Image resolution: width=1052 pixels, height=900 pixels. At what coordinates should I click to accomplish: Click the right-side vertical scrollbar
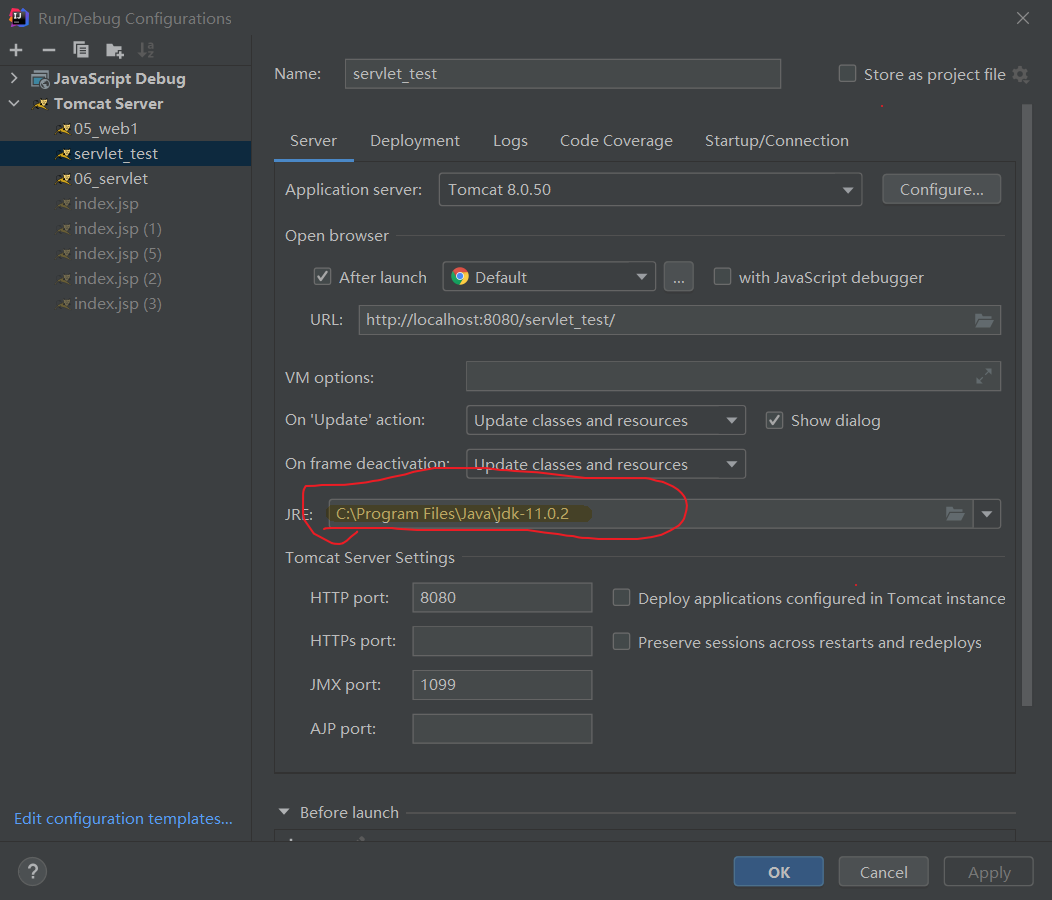pos(1027,405)
